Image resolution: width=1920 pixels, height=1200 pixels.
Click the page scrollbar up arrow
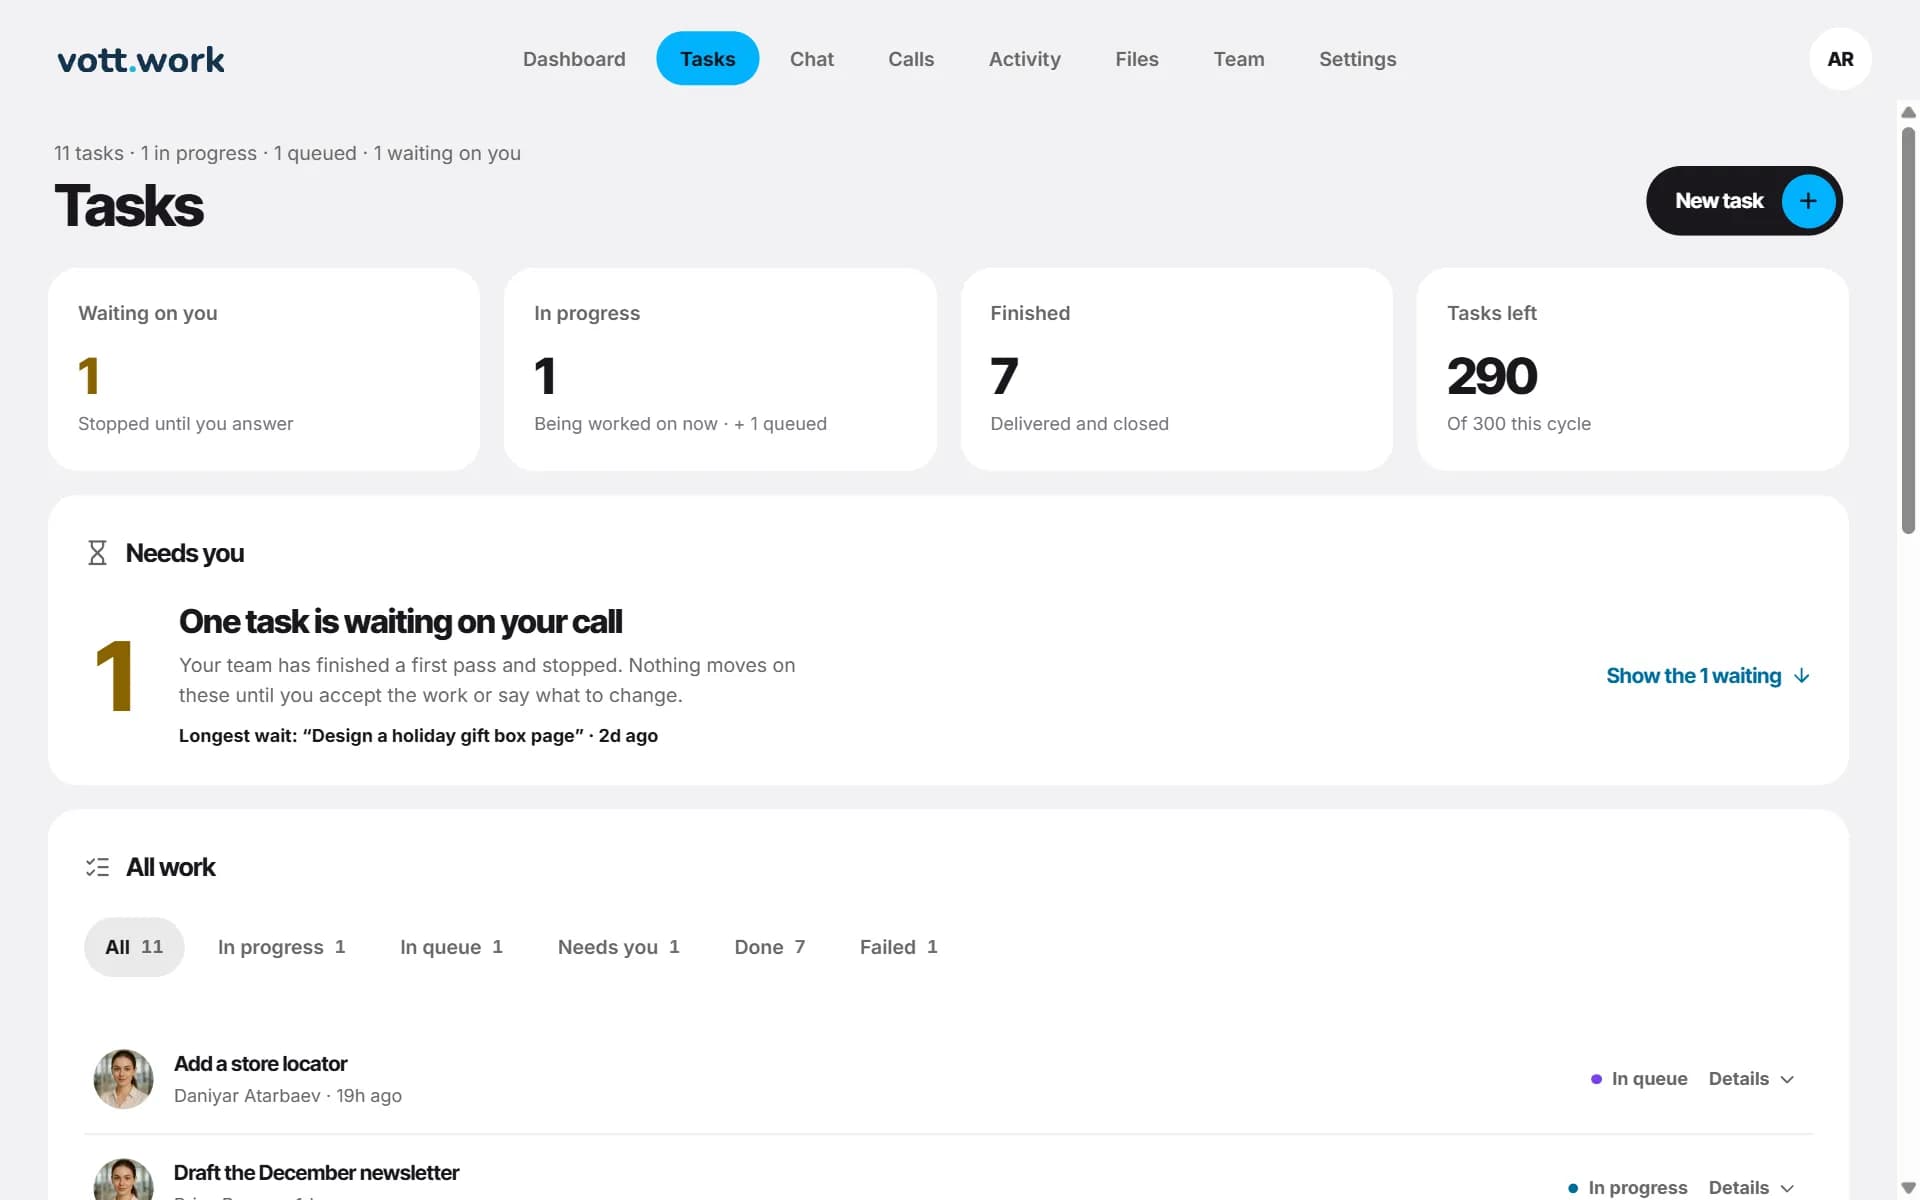(1908, 112)
